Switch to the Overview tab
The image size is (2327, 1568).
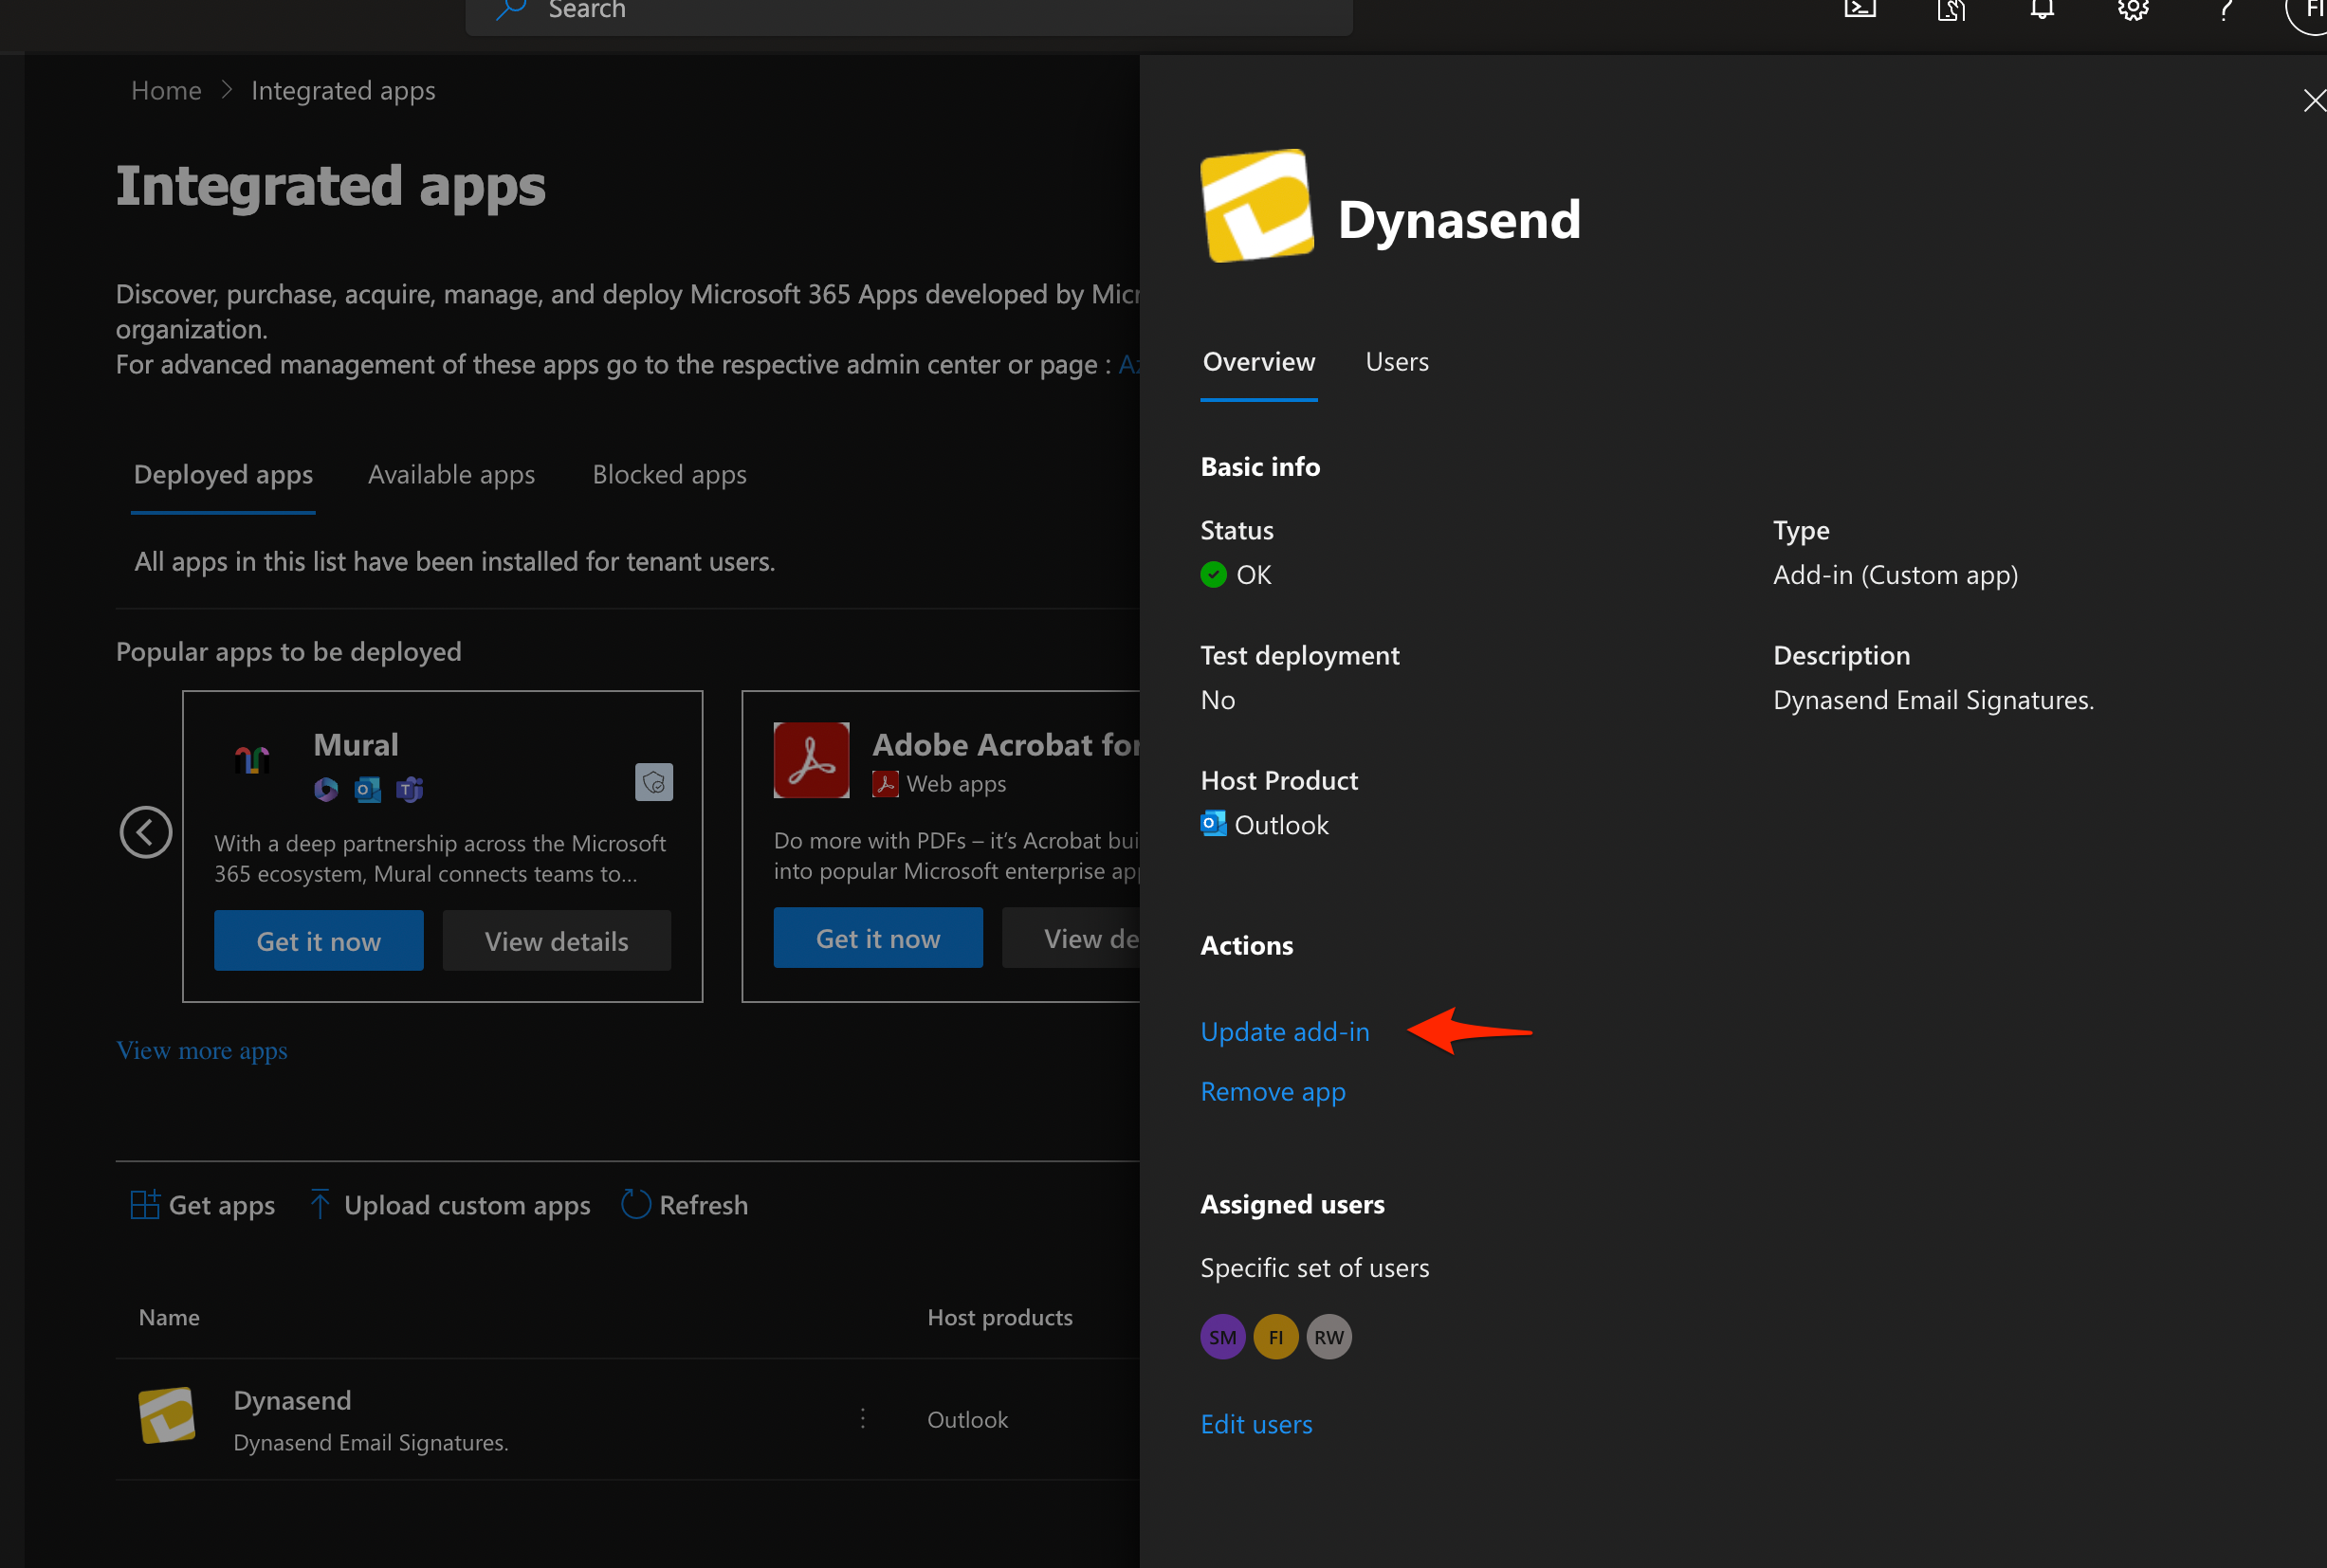(1259, 362)
